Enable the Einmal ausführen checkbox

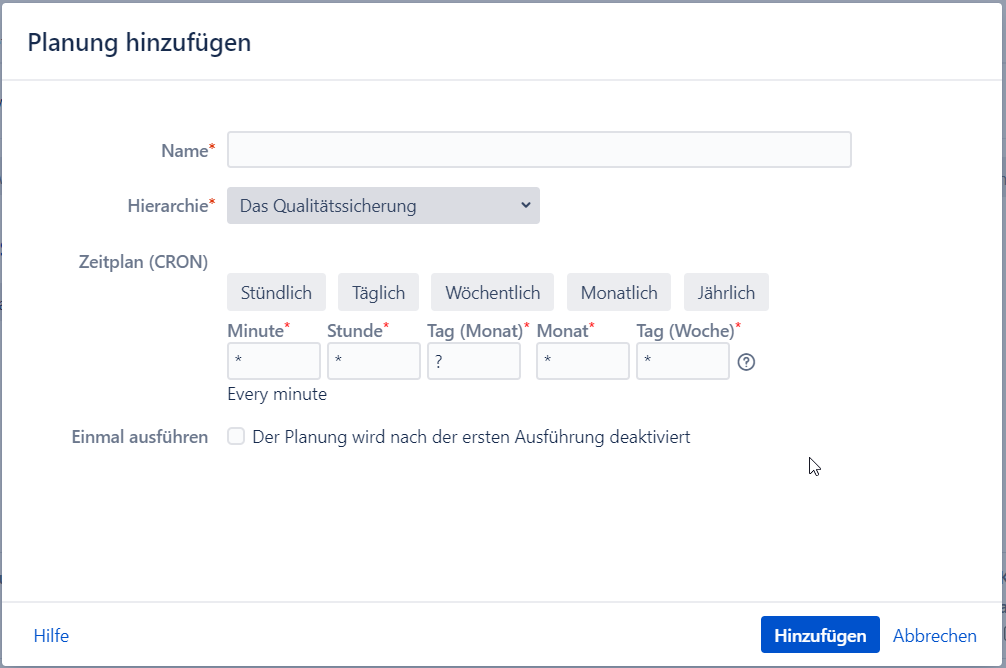[x=236, y=437]
